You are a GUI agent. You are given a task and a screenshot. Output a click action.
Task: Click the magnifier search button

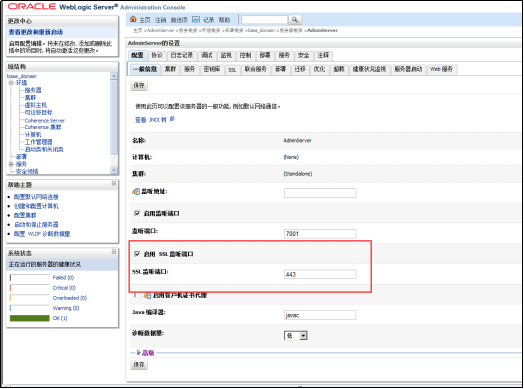295,20
